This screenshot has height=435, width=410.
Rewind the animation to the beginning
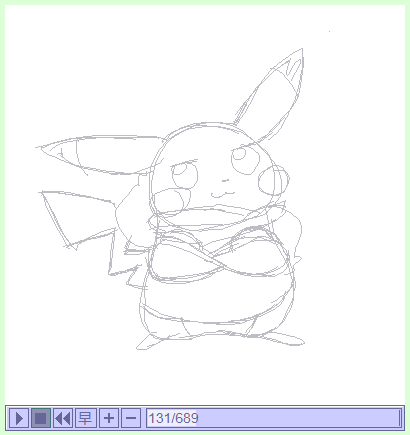pyautogui.click(x=63, y=418)
